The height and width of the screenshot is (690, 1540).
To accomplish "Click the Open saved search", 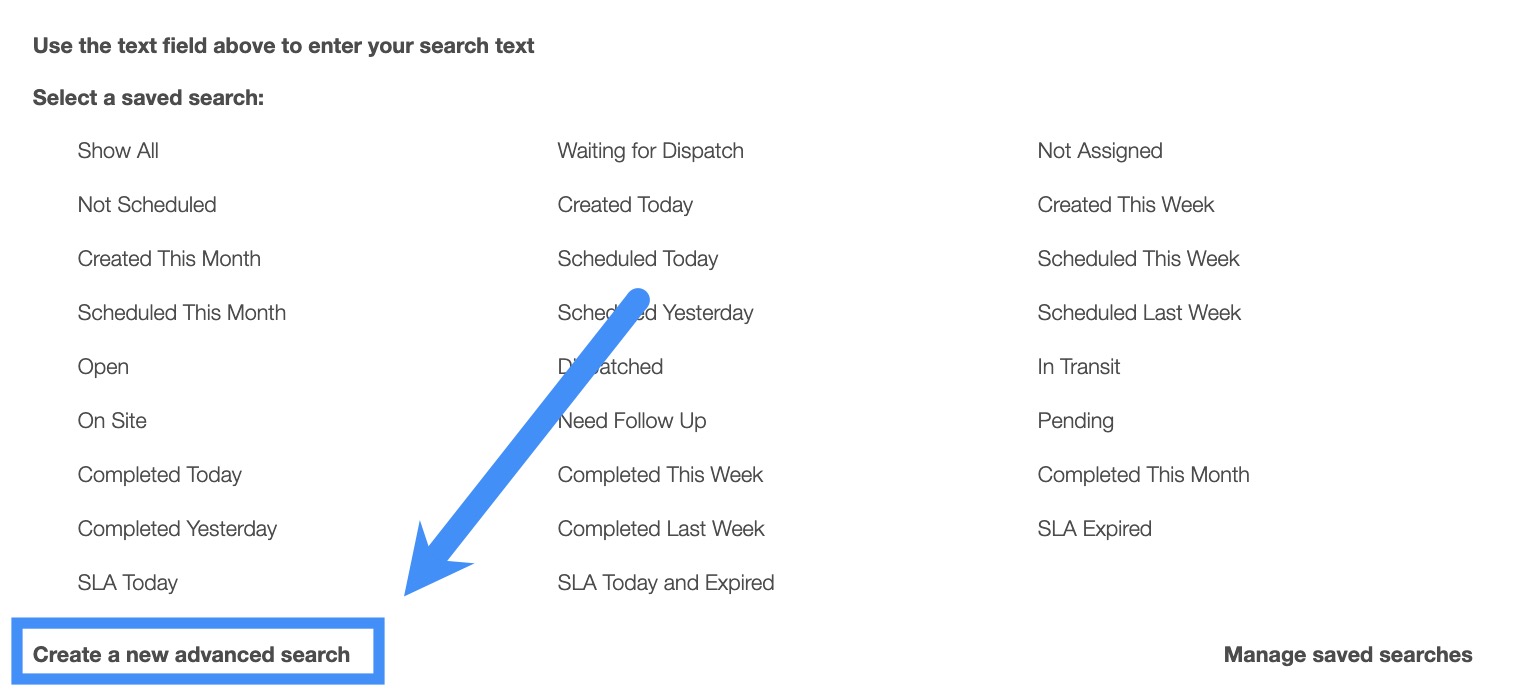I will point(103,367).
